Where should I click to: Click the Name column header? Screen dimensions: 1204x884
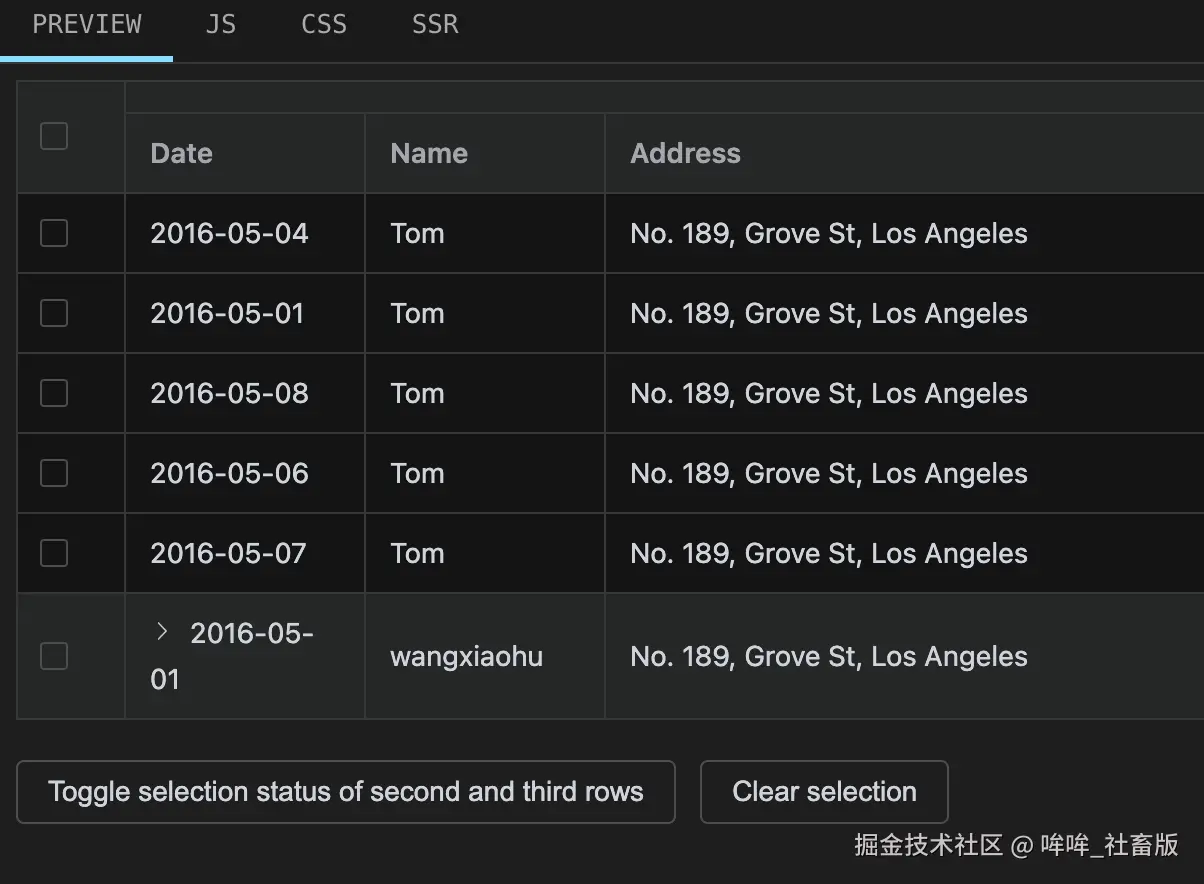click(429, 153)
